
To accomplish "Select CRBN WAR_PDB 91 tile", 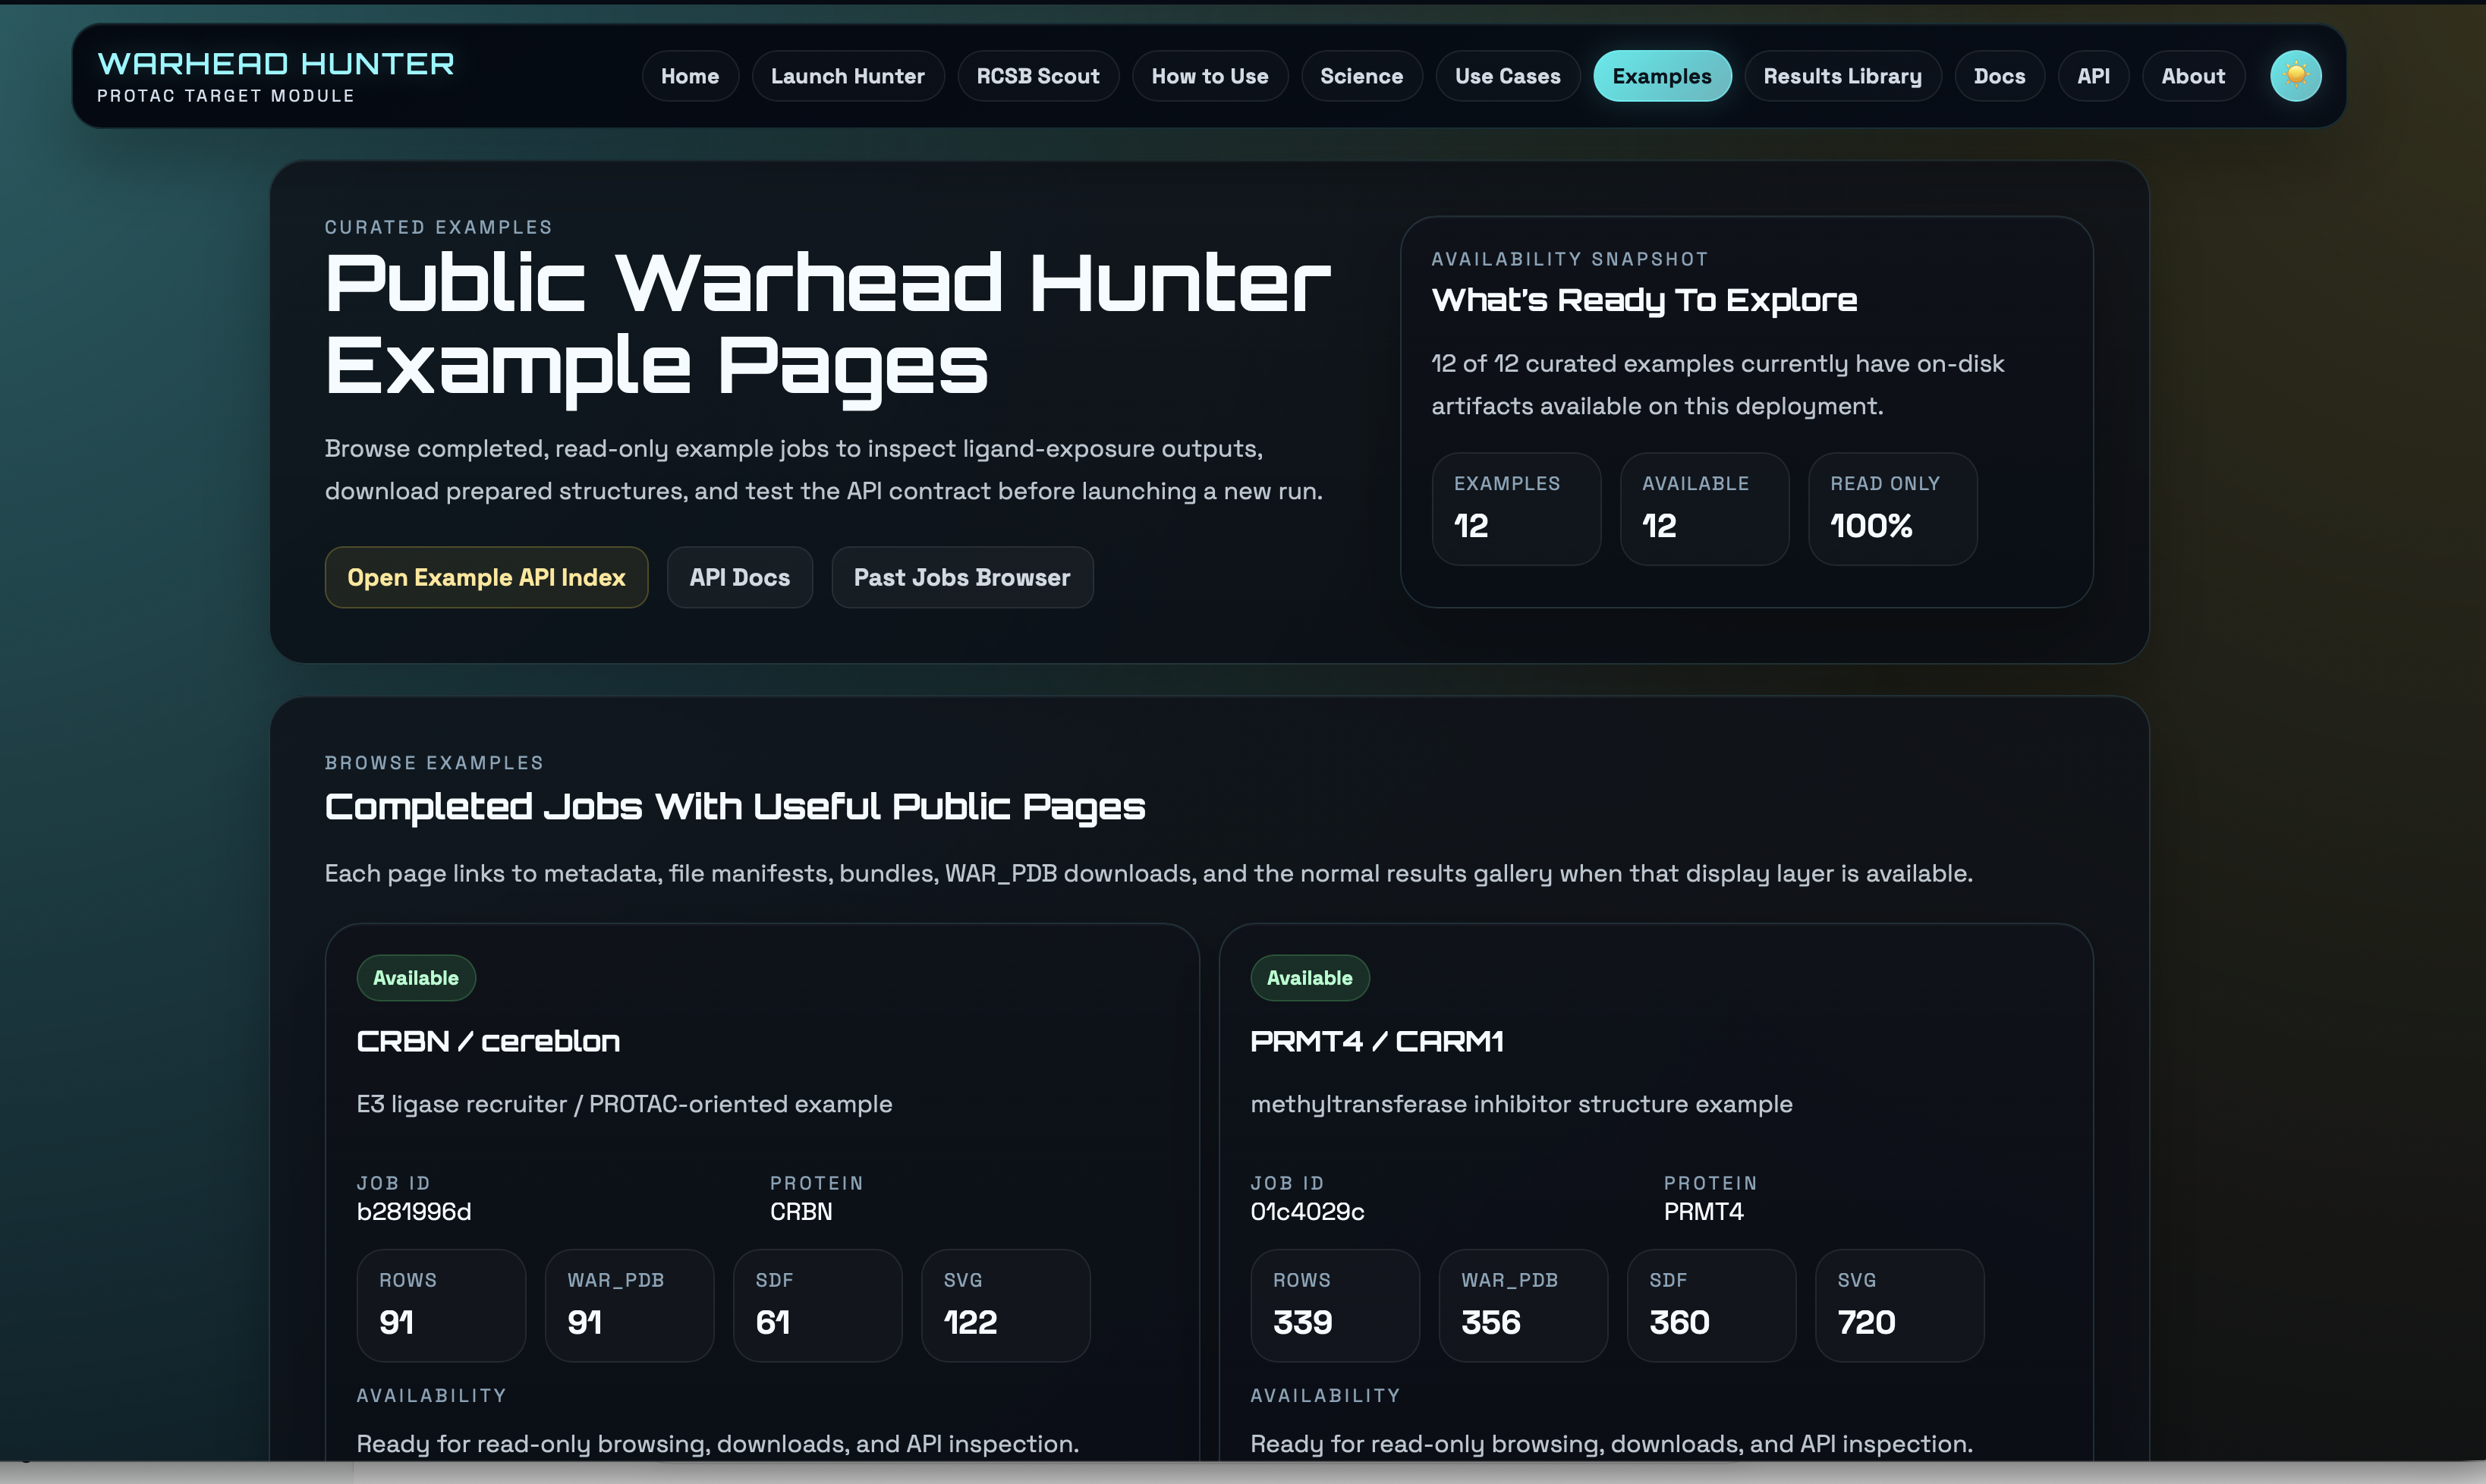I will pos(629,1305).
